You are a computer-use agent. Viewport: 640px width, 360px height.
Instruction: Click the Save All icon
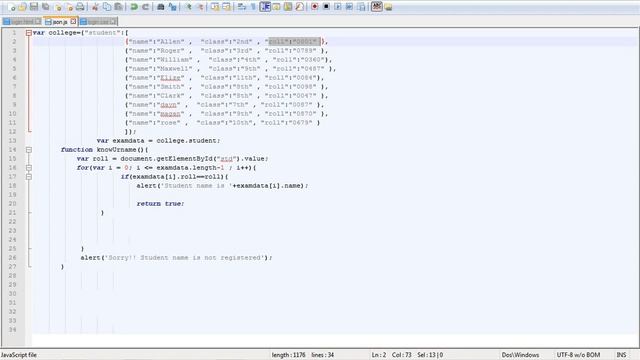pyautogui.click(x=46, y=7)
